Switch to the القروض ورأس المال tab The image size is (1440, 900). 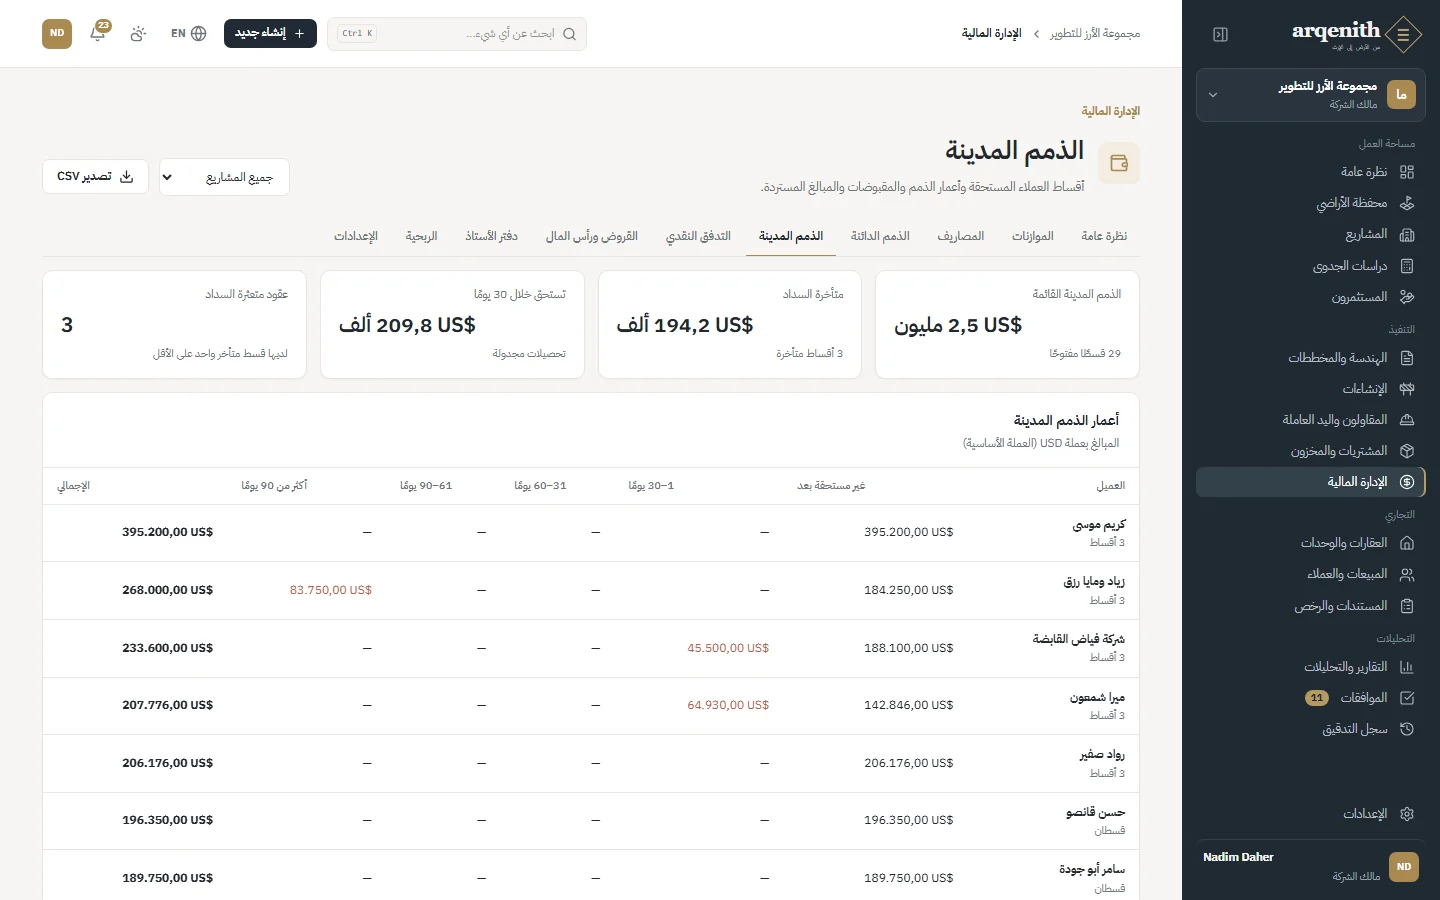coord(592,236)
